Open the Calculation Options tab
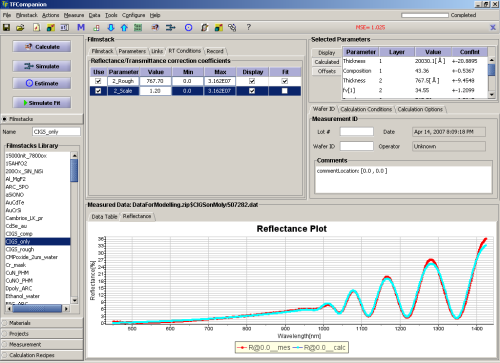This screenshot has width=500, height=363. (x=420, y=109)
